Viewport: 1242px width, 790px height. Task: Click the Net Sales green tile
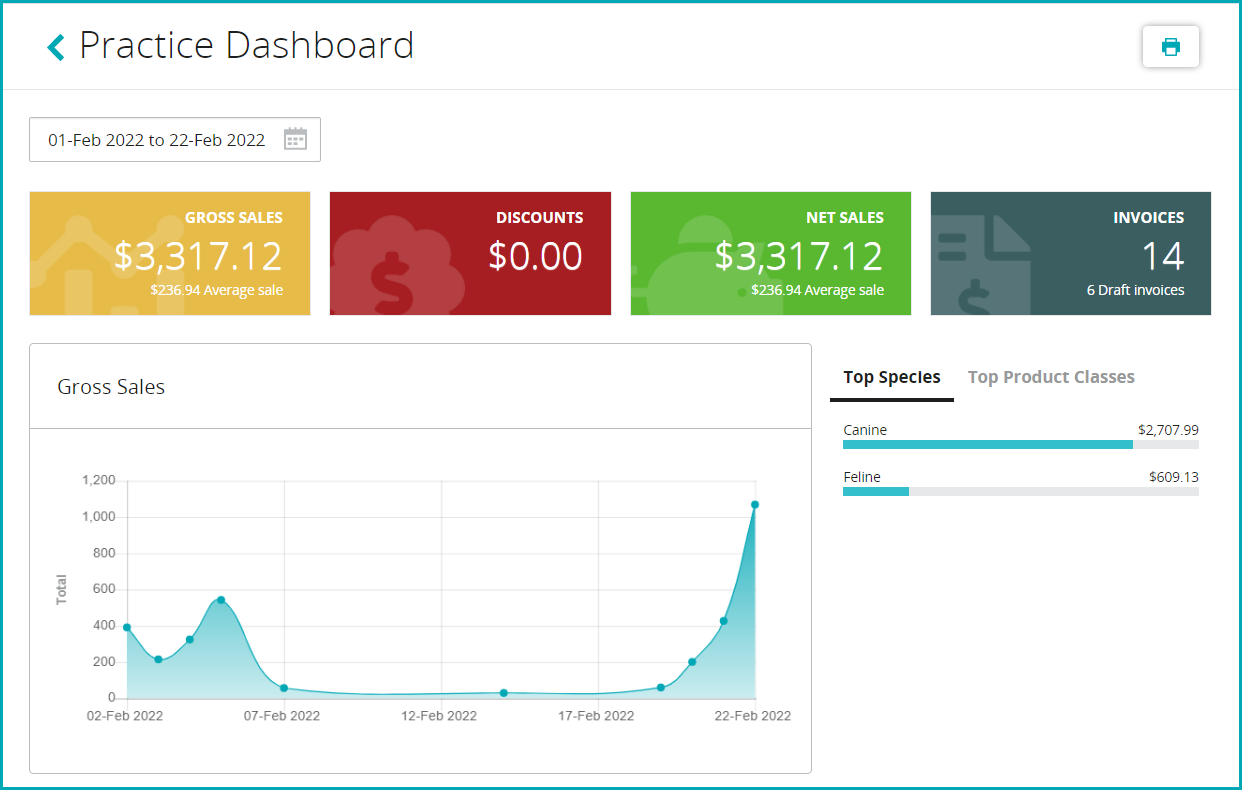770,254
